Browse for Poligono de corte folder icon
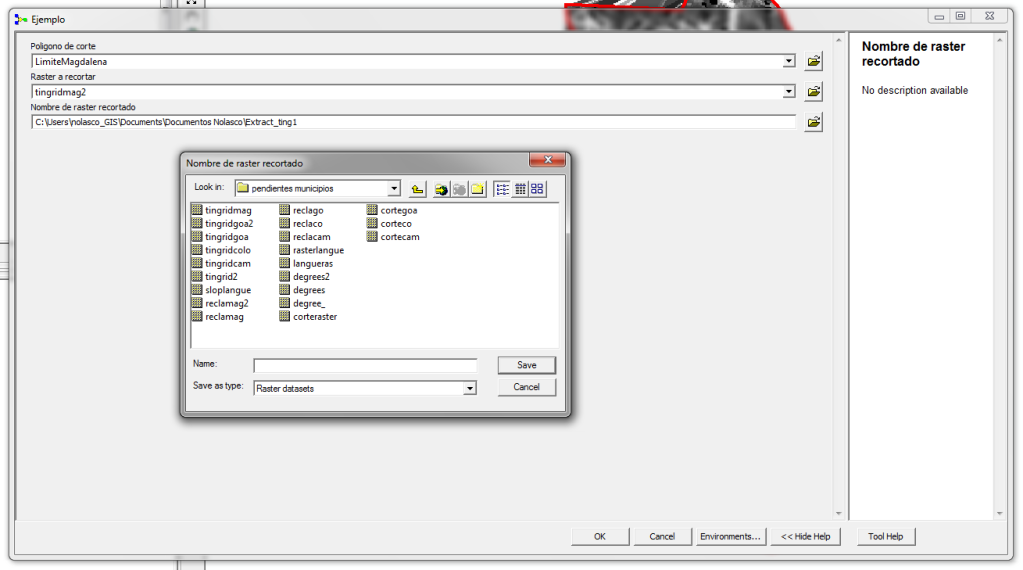This screenshot has width=1023, height=570. 814,61
